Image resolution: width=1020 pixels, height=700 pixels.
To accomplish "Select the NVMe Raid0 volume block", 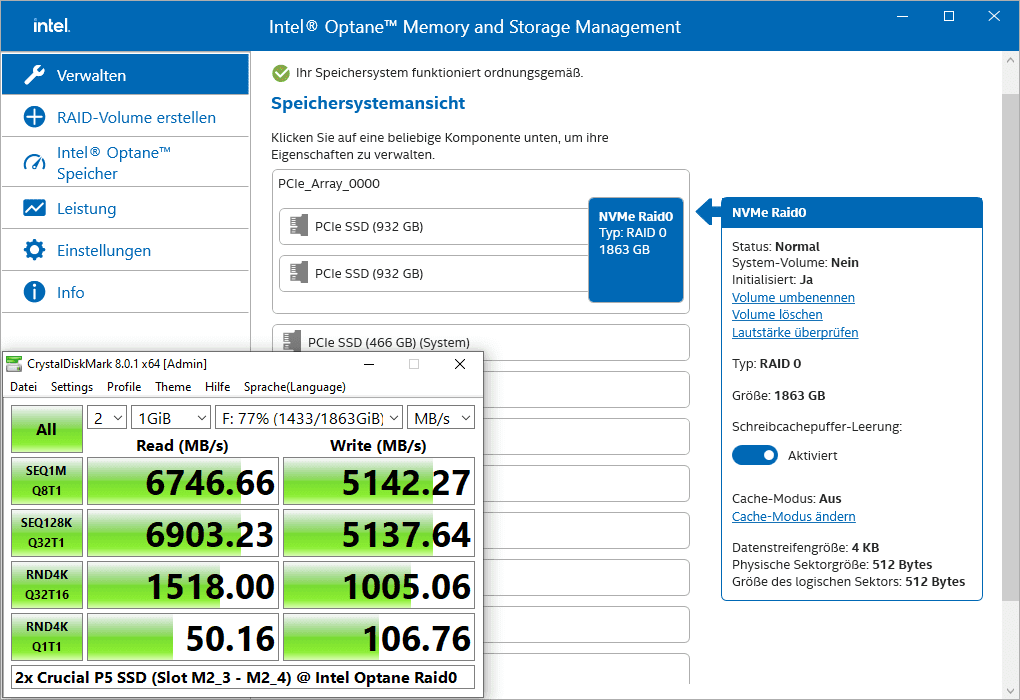I will 636,250.
